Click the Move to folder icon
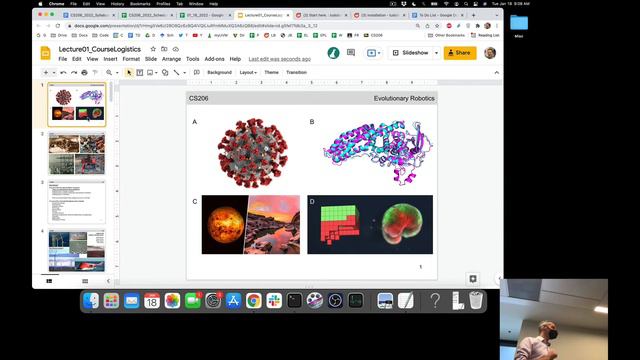 coord(164,49)
